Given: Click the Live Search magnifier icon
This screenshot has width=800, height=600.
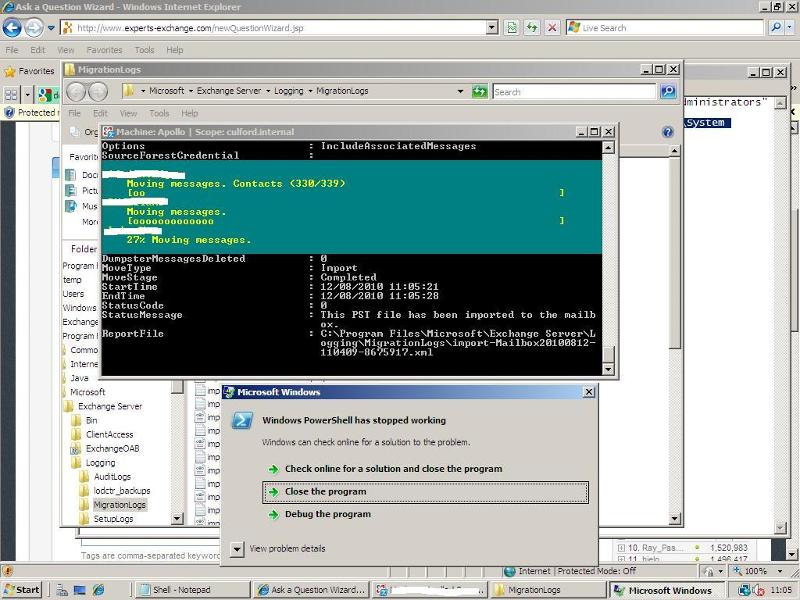Looking at the screenshot, I should coord(775,28).
